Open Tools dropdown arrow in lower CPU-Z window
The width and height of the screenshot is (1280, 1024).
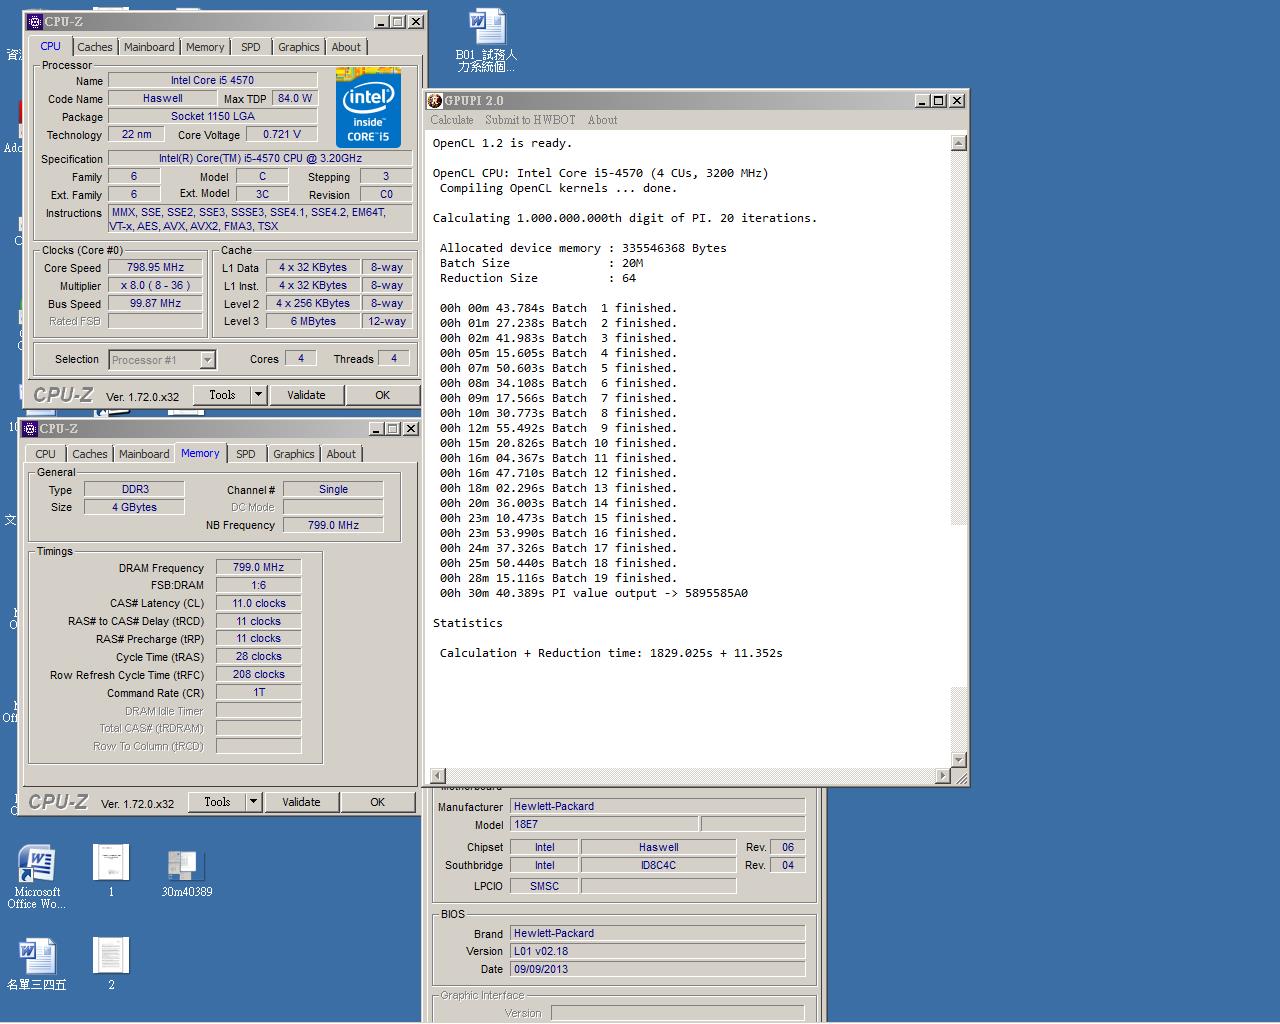tap(253, 802)
